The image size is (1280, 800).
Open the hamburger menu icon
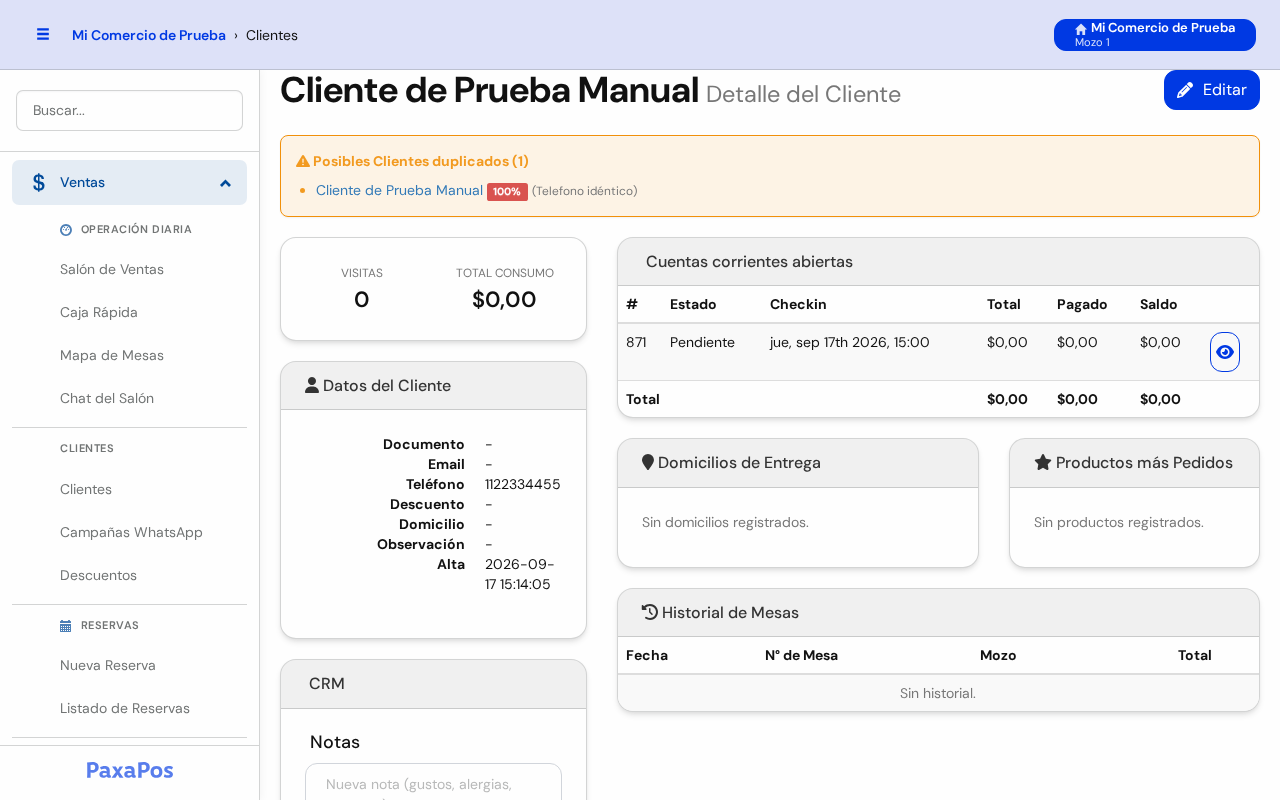pyautogui.click(x=43, y=34)
